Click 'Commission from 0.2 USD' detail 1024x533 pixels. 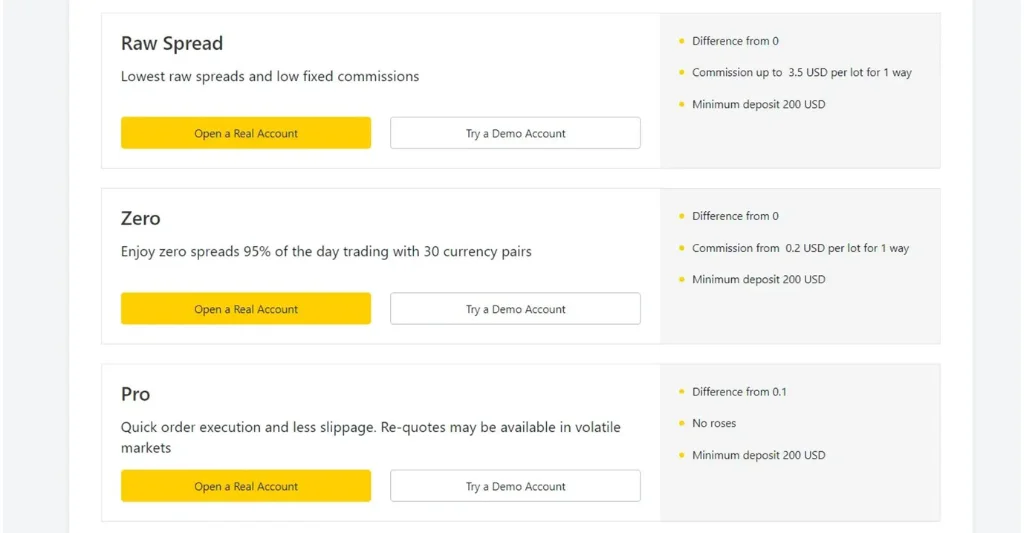(800, 248)
